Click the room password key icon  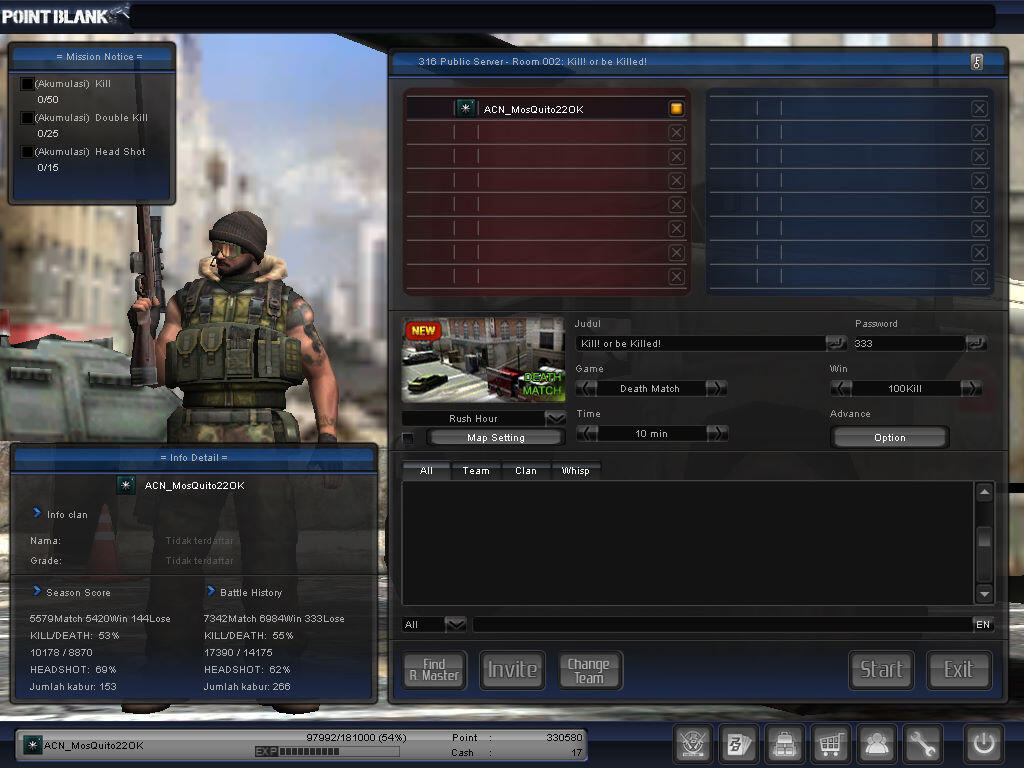tap(976, 62)
